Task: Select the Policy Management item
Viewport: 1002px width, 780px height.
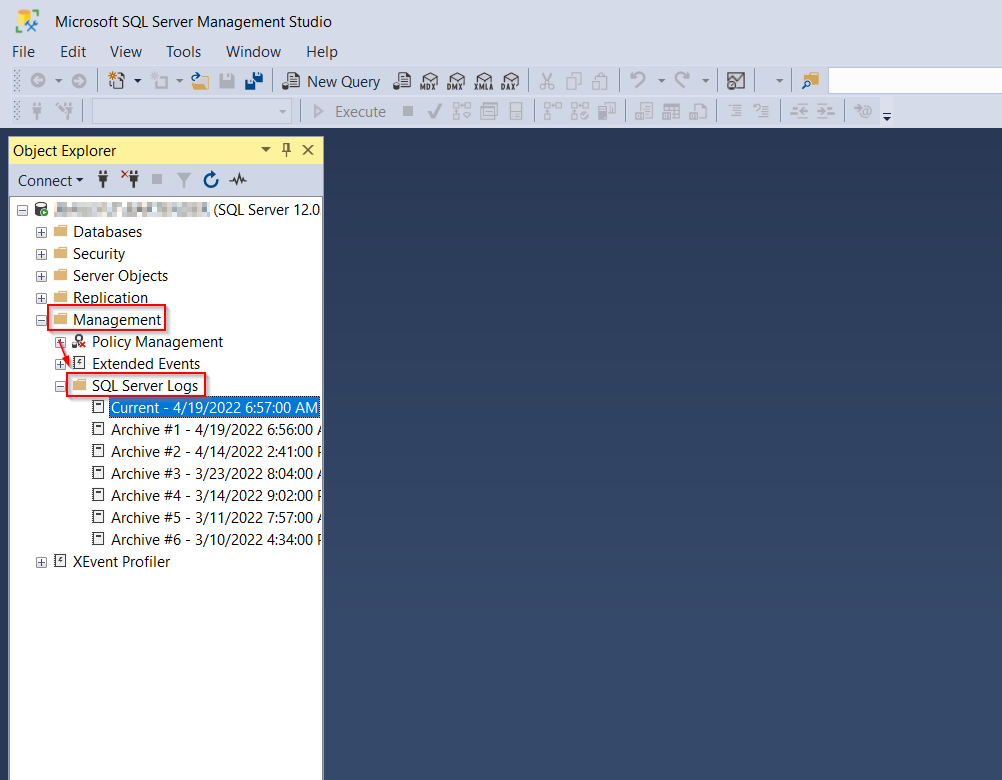Action: 157,342
